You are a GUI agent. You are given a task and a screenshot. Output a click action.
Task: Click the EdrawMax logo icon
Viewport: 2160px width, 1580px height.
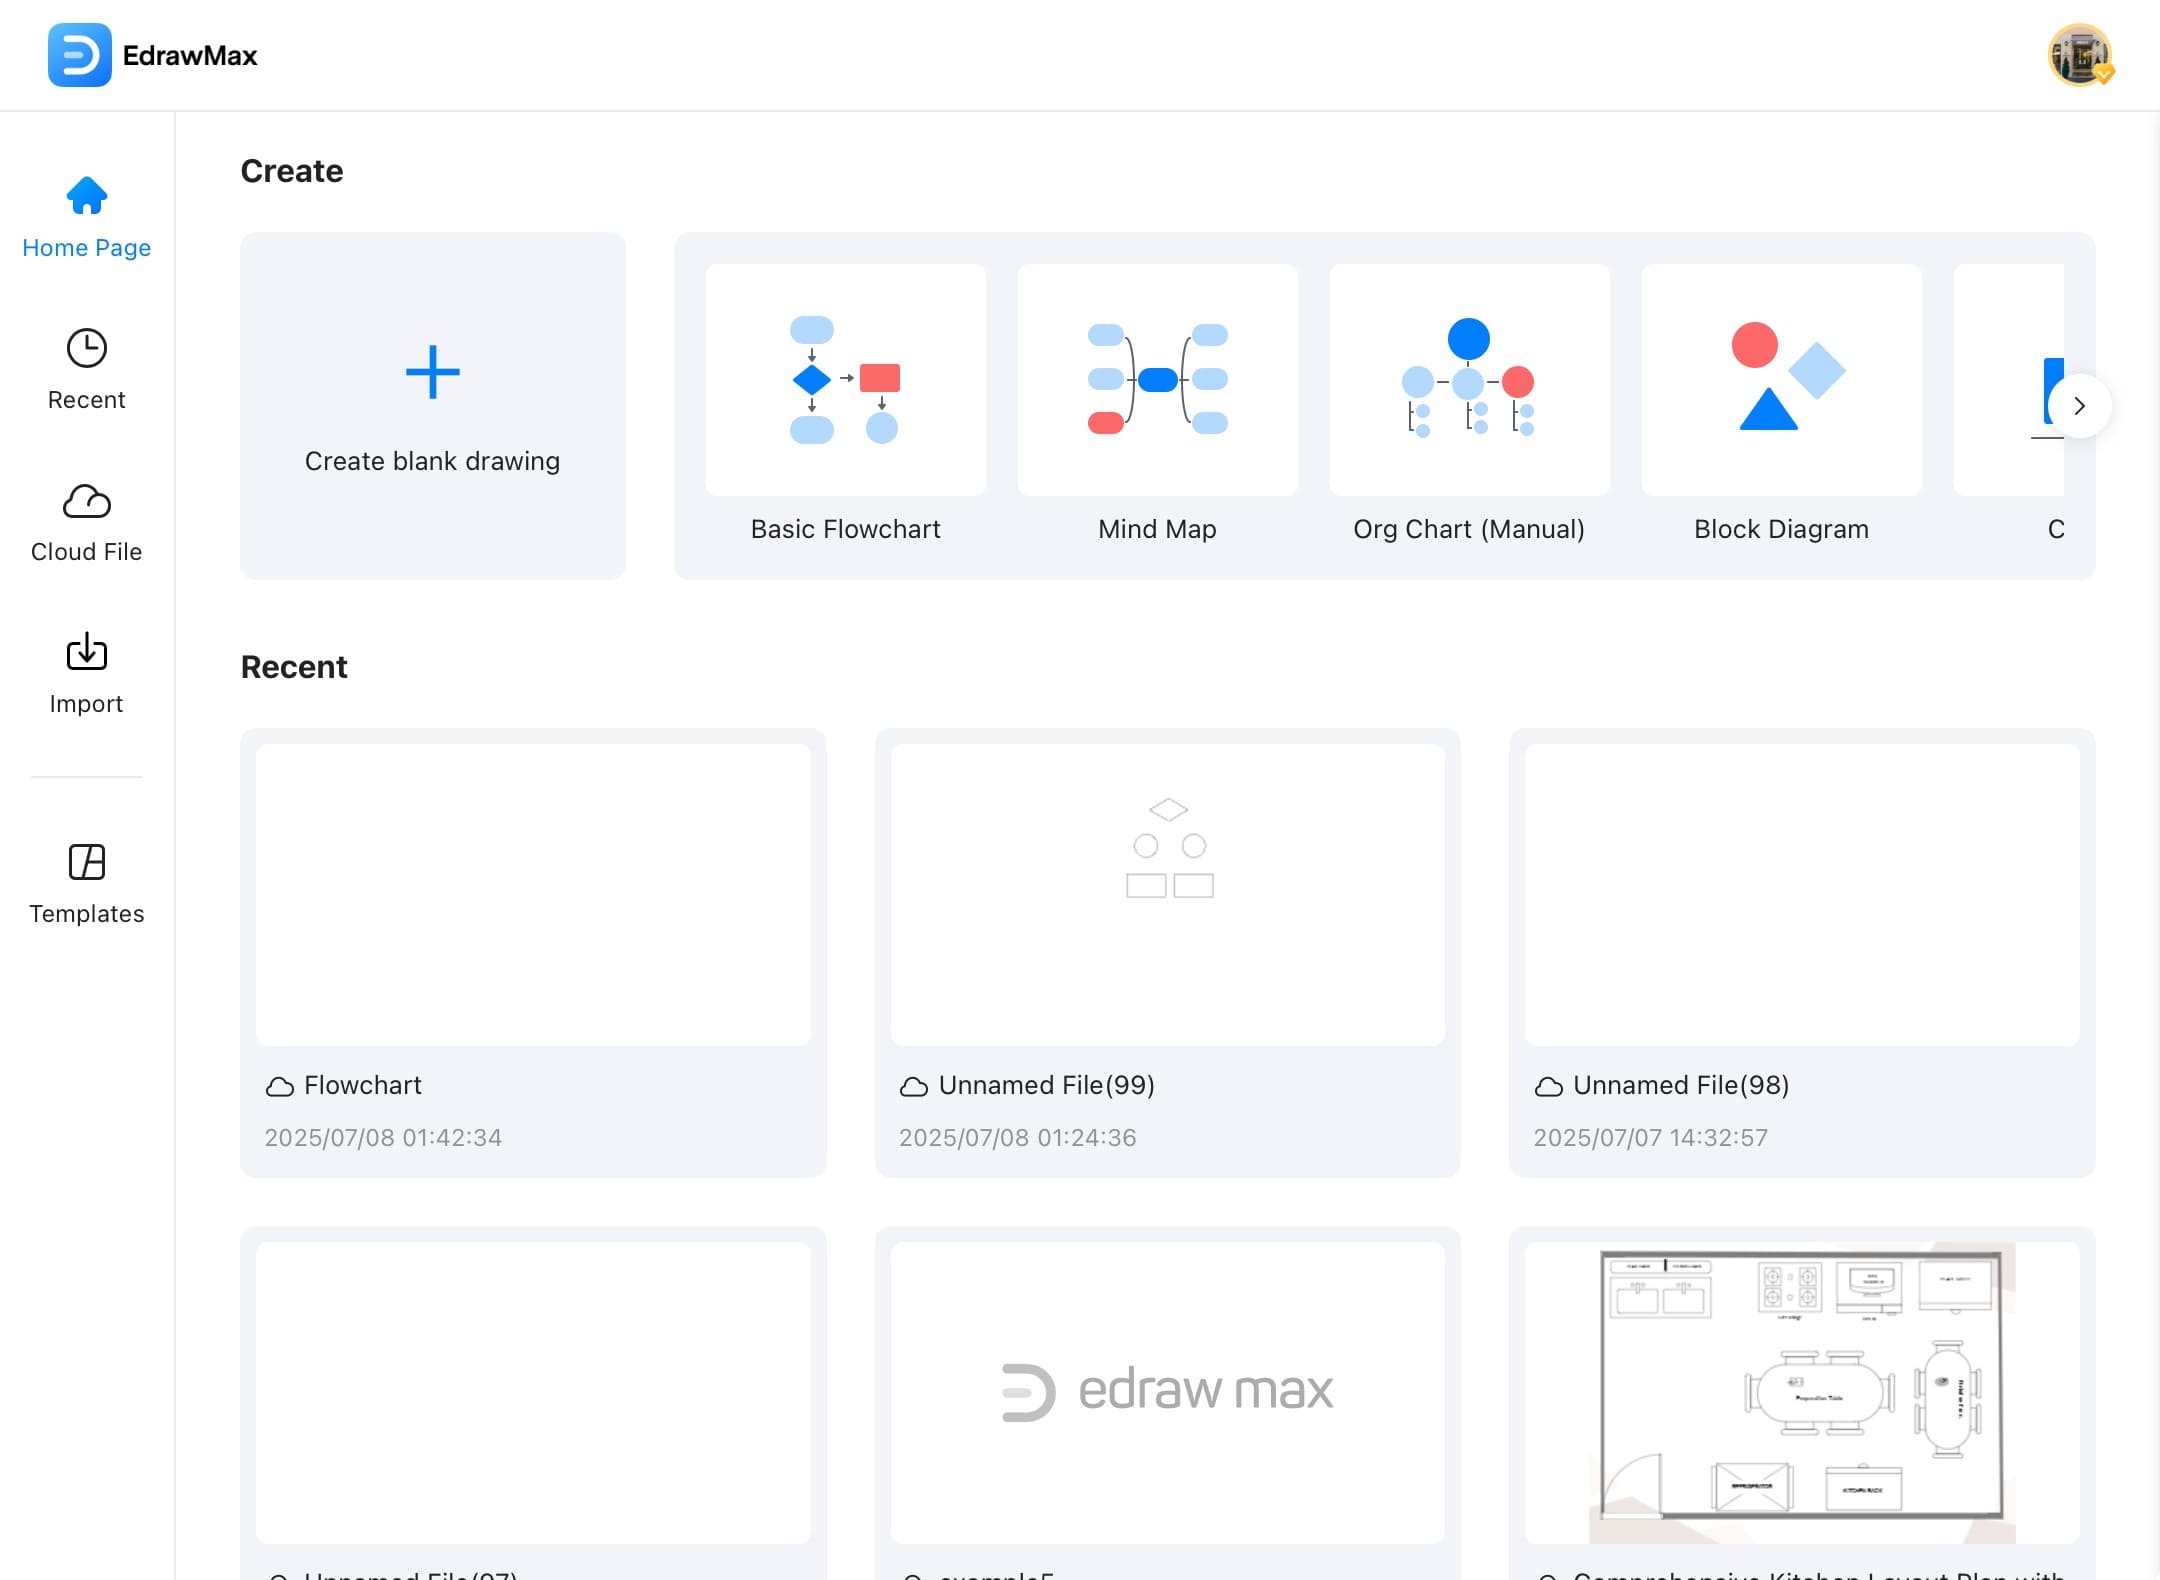click(79, 55)
